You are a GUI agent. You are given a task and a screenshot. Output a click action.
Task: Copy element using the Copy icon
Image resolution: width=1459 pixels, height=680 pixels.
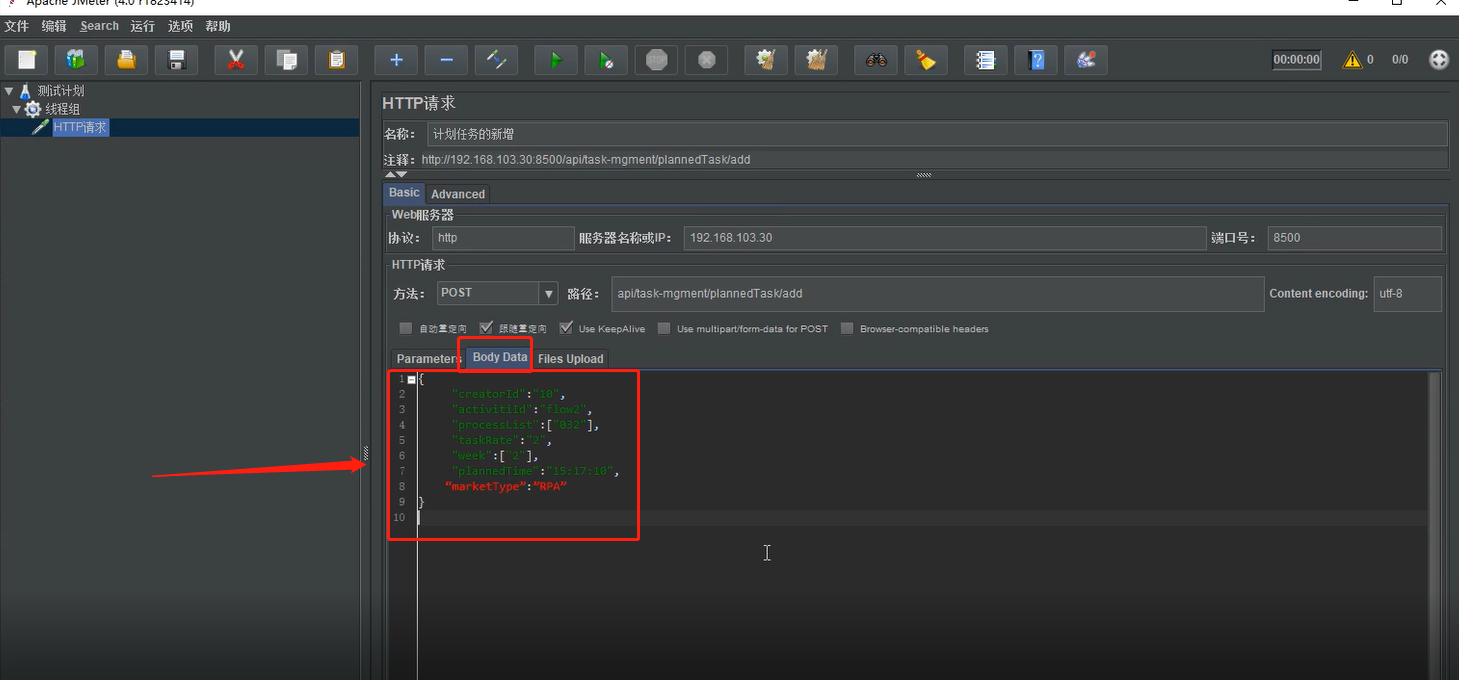[x=286, y=60]
